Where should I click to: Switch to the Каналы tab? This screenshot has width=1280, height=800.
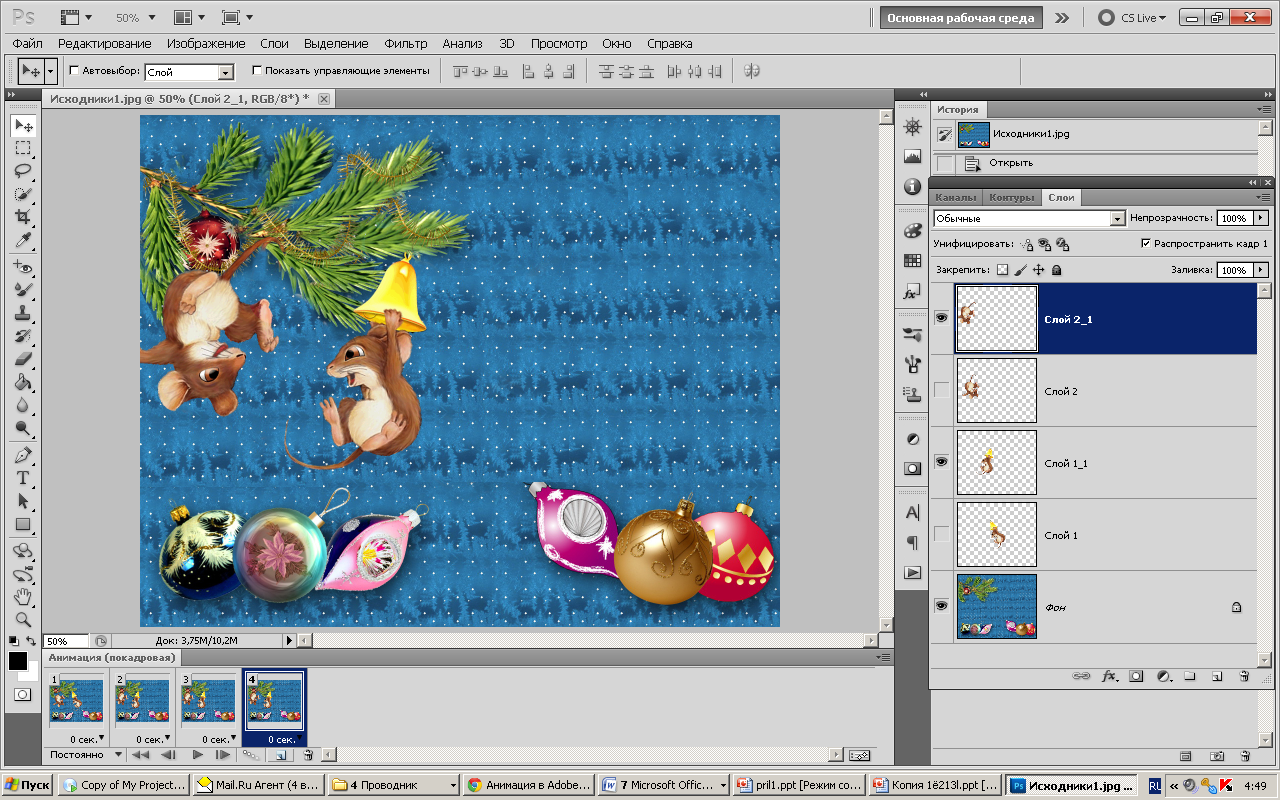pyautogui.click(x=955, y=198)
